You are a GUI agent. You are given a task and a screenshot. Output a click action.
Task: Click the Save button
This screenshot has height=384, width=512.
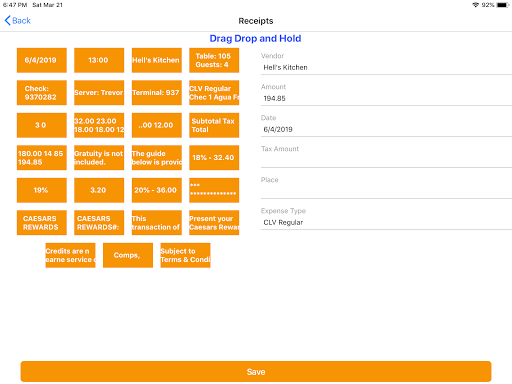click(x=256, y=372)
